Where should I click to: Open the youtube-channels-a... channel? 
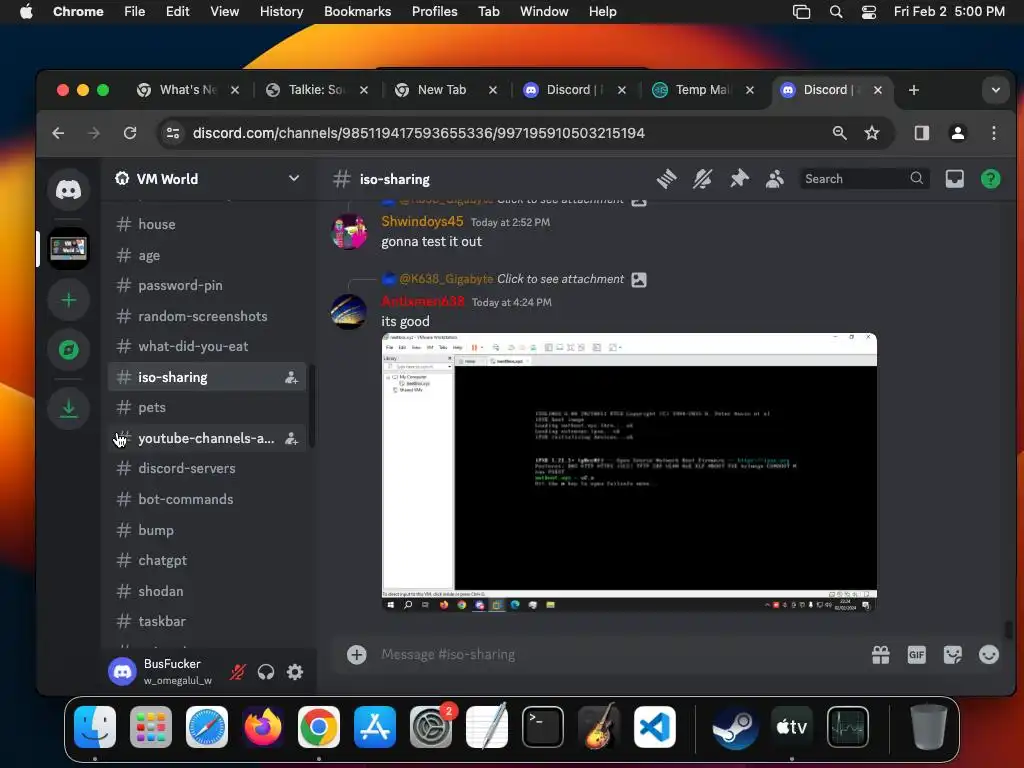[206, 438]
